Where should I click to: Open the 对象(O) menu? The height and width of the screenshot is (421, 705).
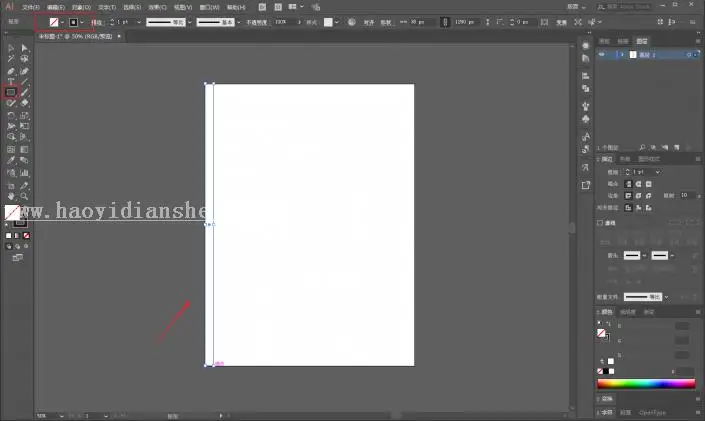coord(81,7)
